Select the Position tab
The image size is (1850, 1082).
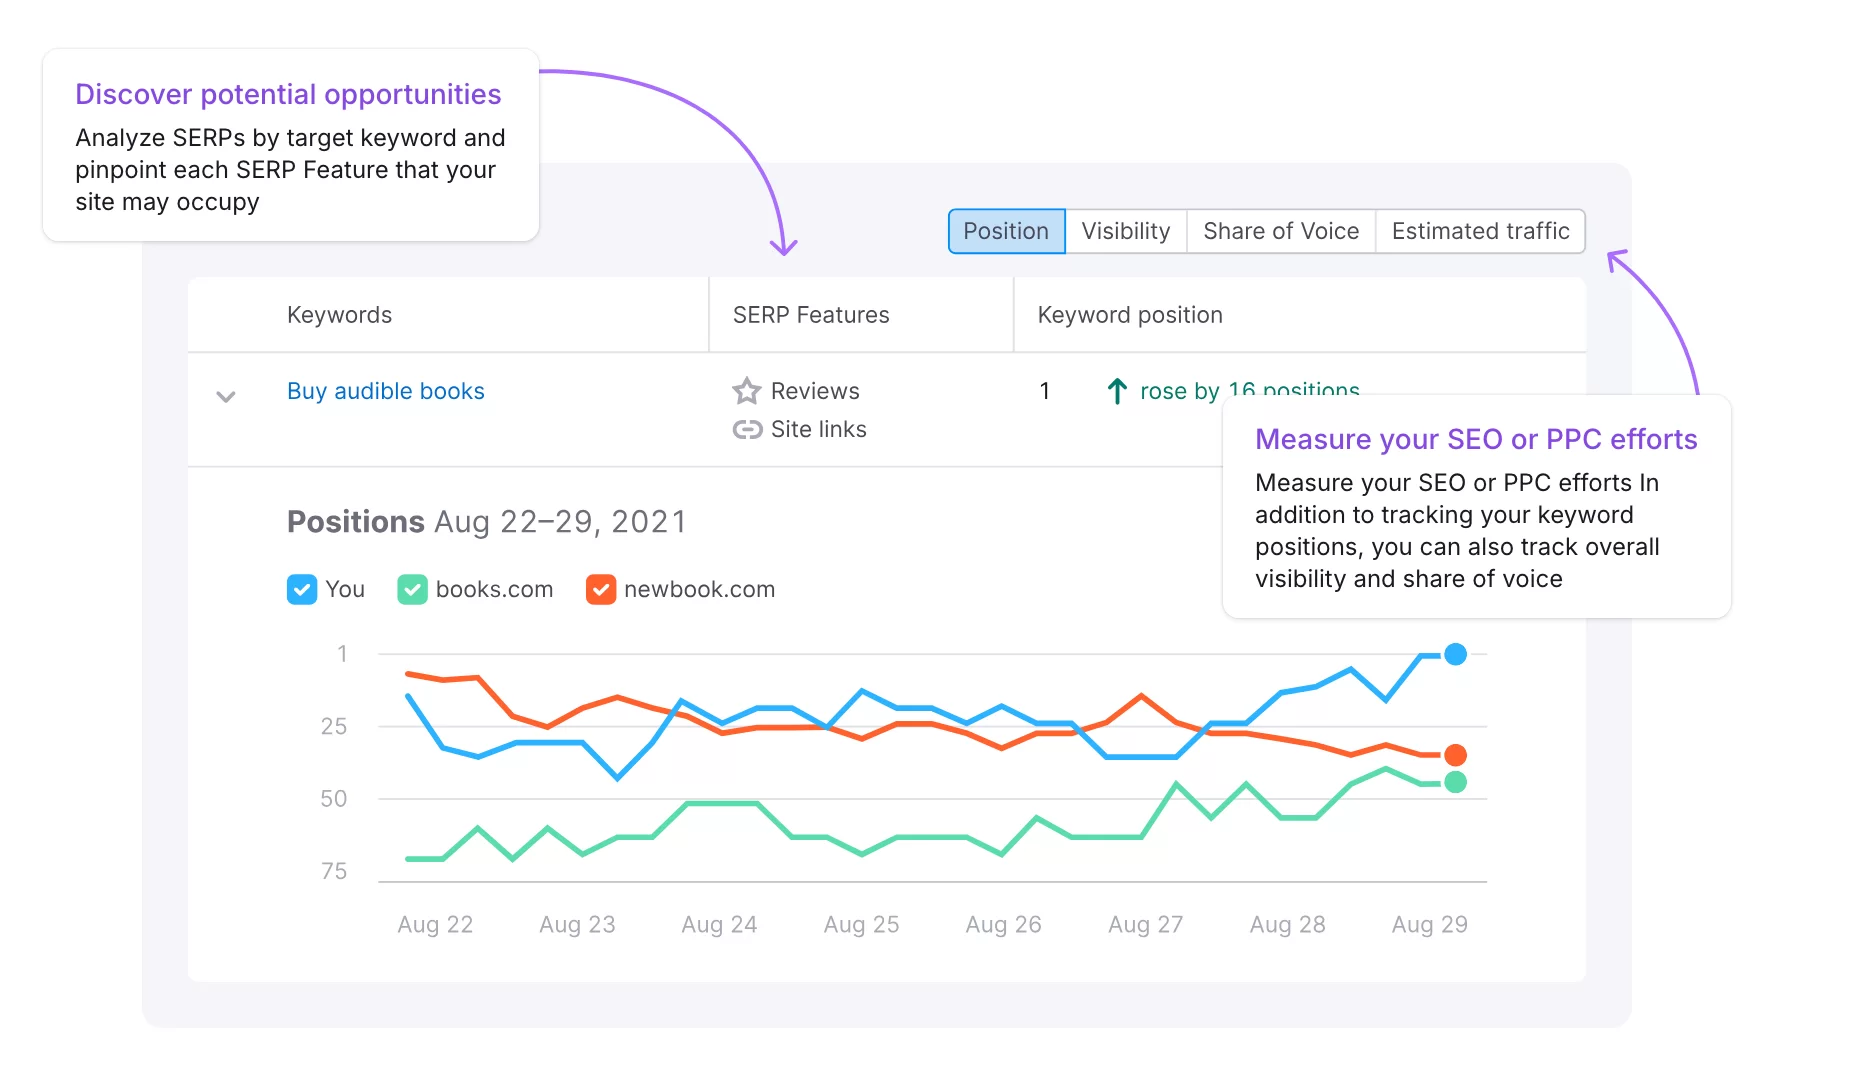tap(1006, 231)
